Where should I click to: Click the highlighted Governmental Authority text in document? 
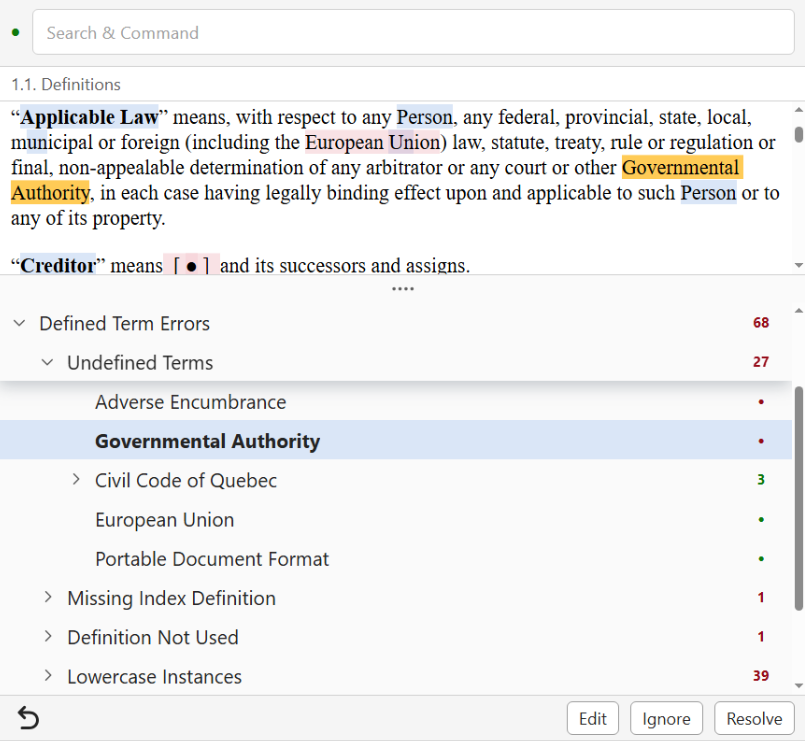click(682, 167)
